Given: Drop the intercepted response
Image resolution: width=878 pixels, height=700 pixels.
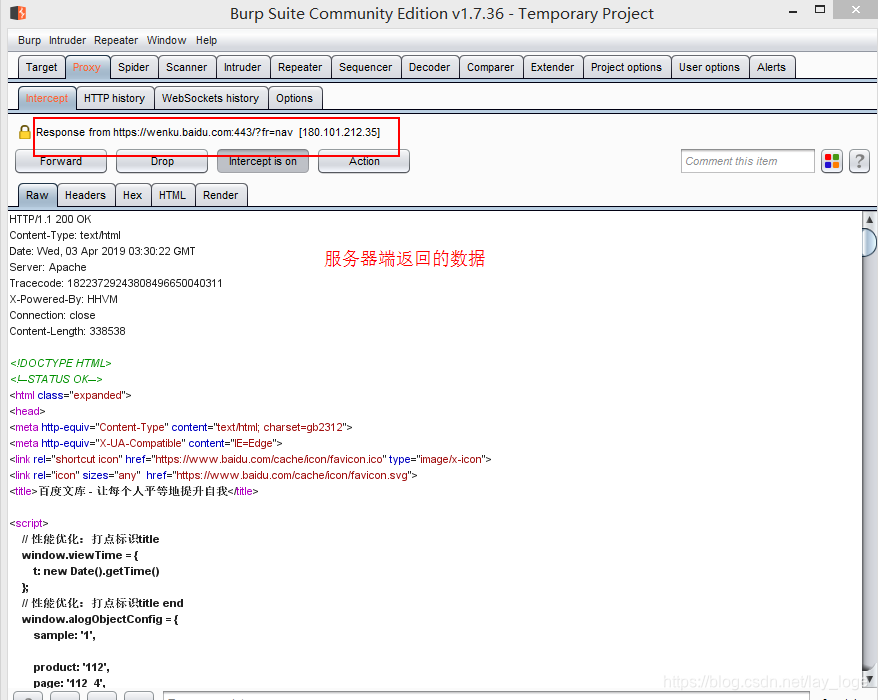Looking at the screenshot, I should coord(162,161).
